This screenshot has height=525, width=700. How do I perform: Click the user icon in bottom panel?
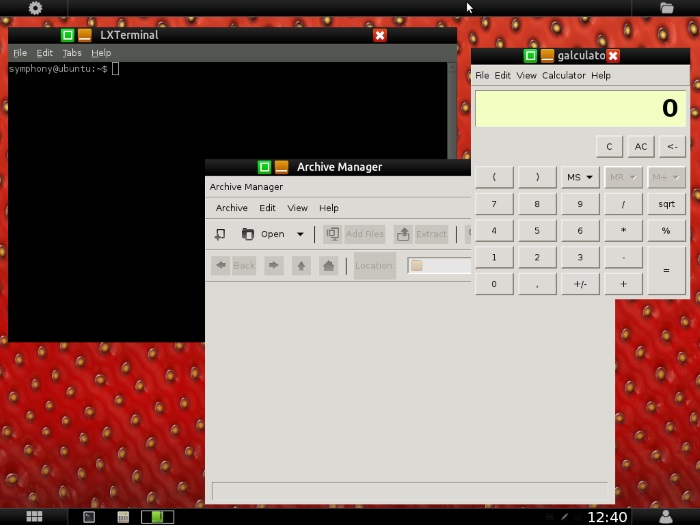point(666,517)
